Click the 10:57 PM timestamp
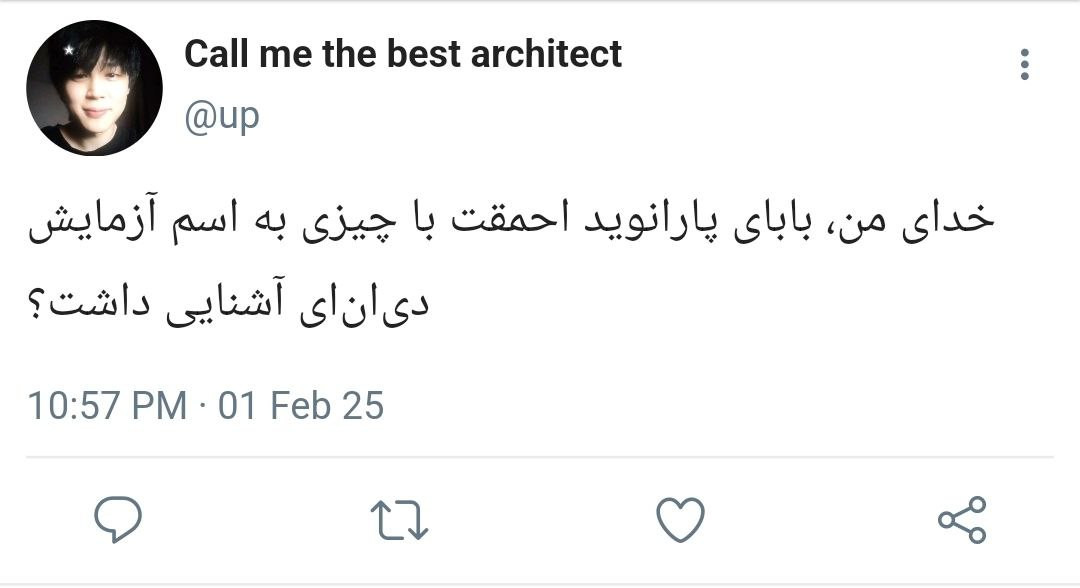This screenshot has height=588, width=1080. [x=107, y=406]
